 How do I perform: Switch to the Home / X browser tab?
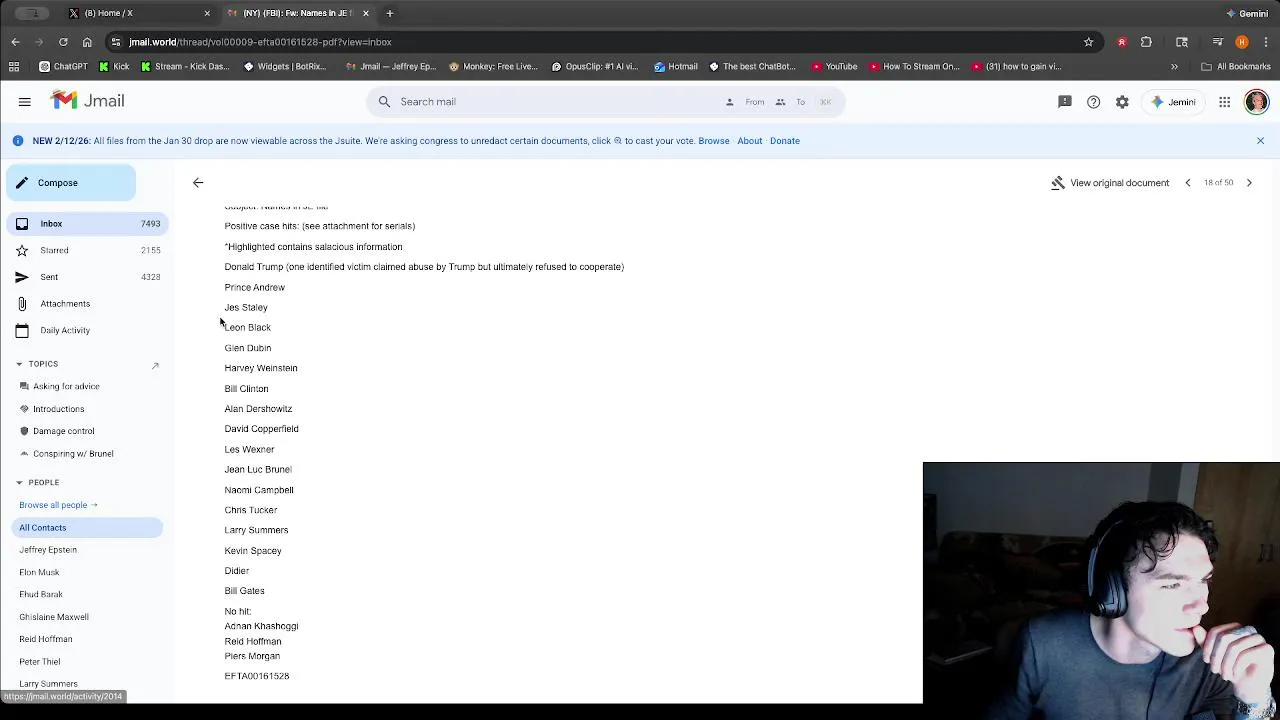pyautogui.click(x=138, y=13)
